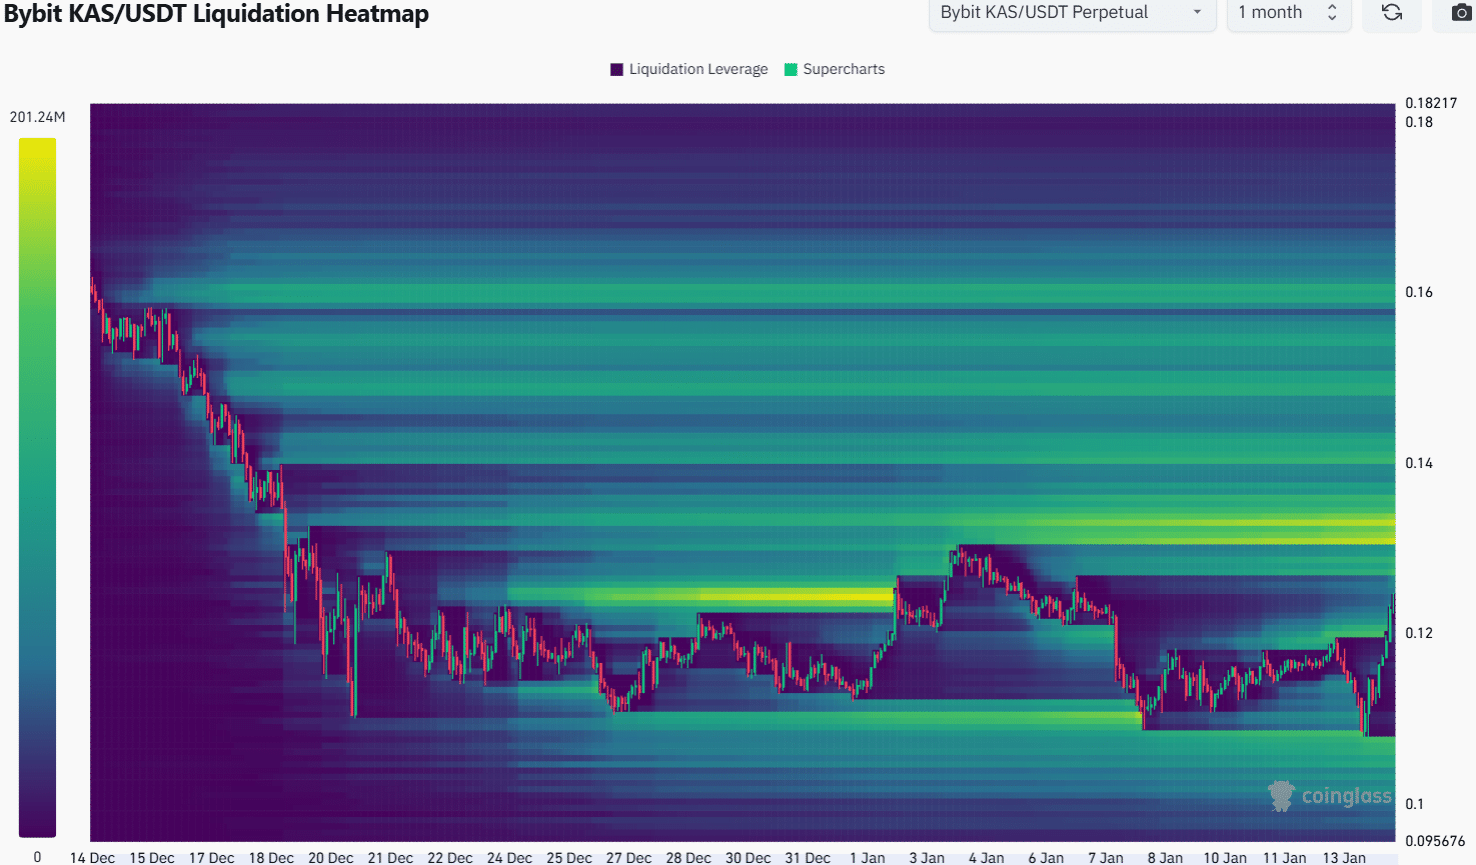Click the 1 month timeframe label

(x=1270, y=13)
